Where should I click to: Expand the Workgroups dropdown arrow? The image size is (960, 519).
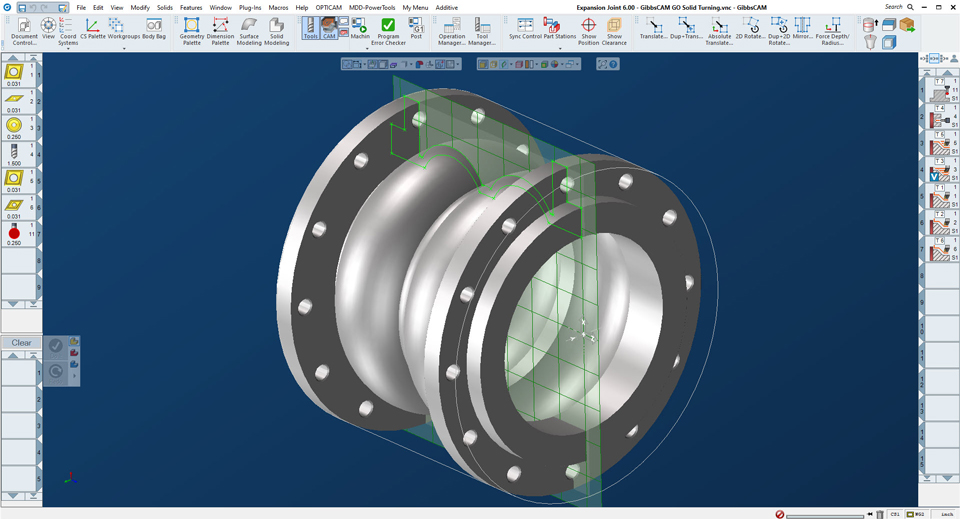point(124,48)
